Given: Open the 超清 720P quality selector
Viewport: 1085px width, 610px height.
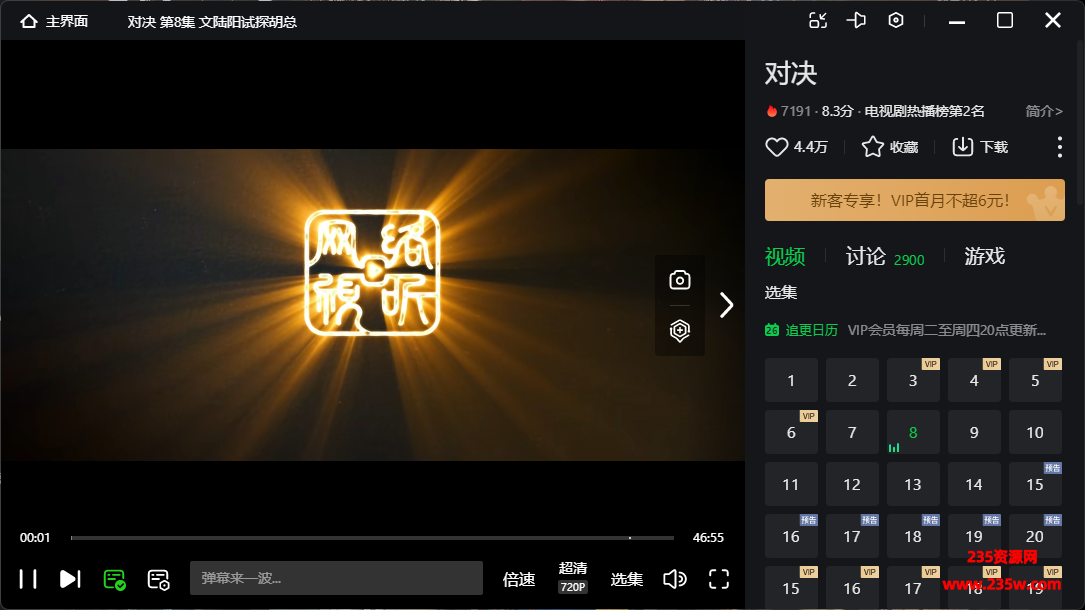Looking at the screenshot, I should tap(573, 577).
